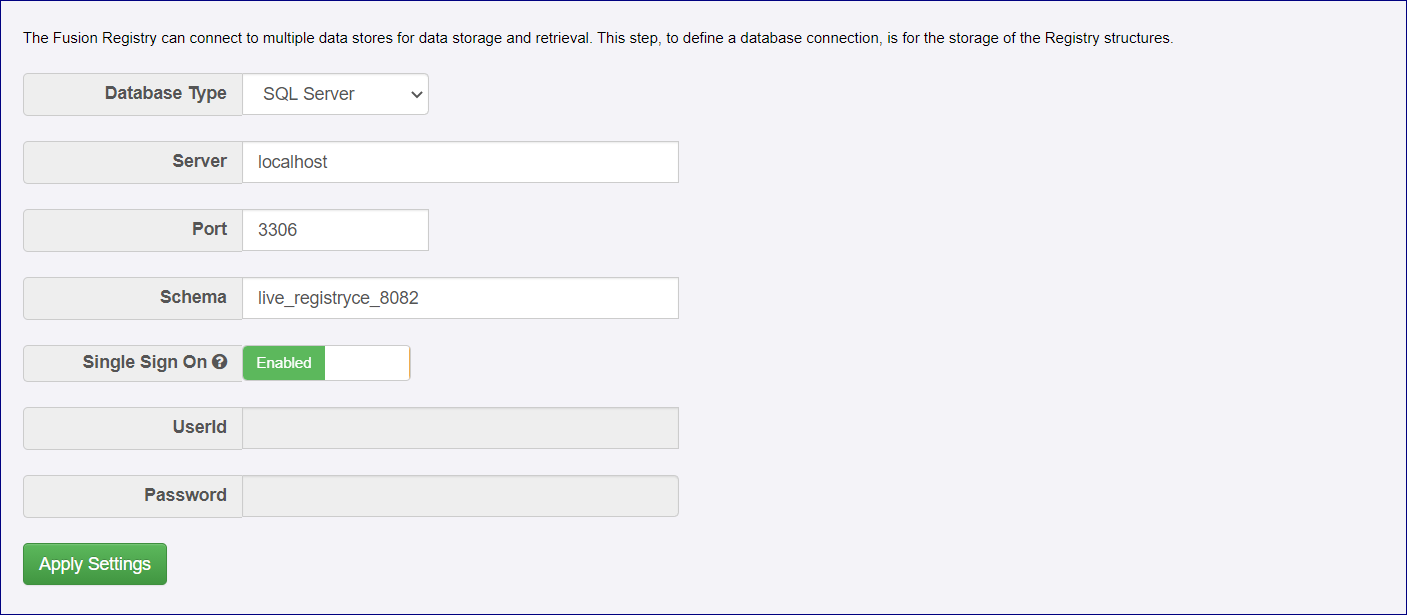Open the Database Type dropdown
The image size is (1407, 615).
pyautogui.click(x=335, y=94)
